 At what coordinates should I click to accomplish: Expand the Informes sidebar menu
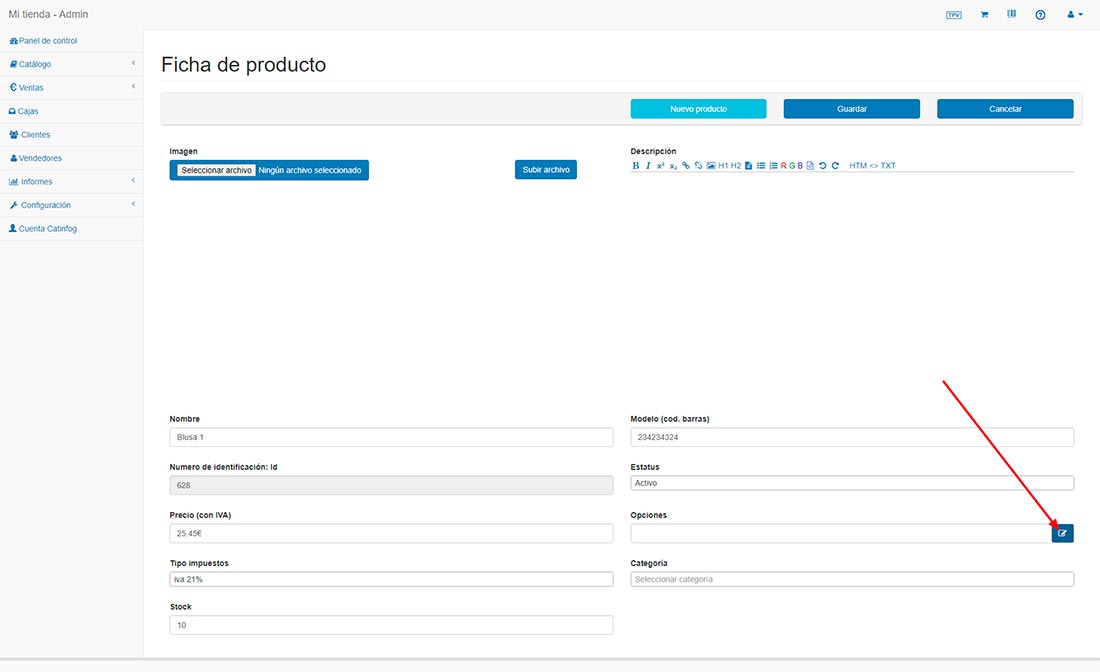point(72,182)
